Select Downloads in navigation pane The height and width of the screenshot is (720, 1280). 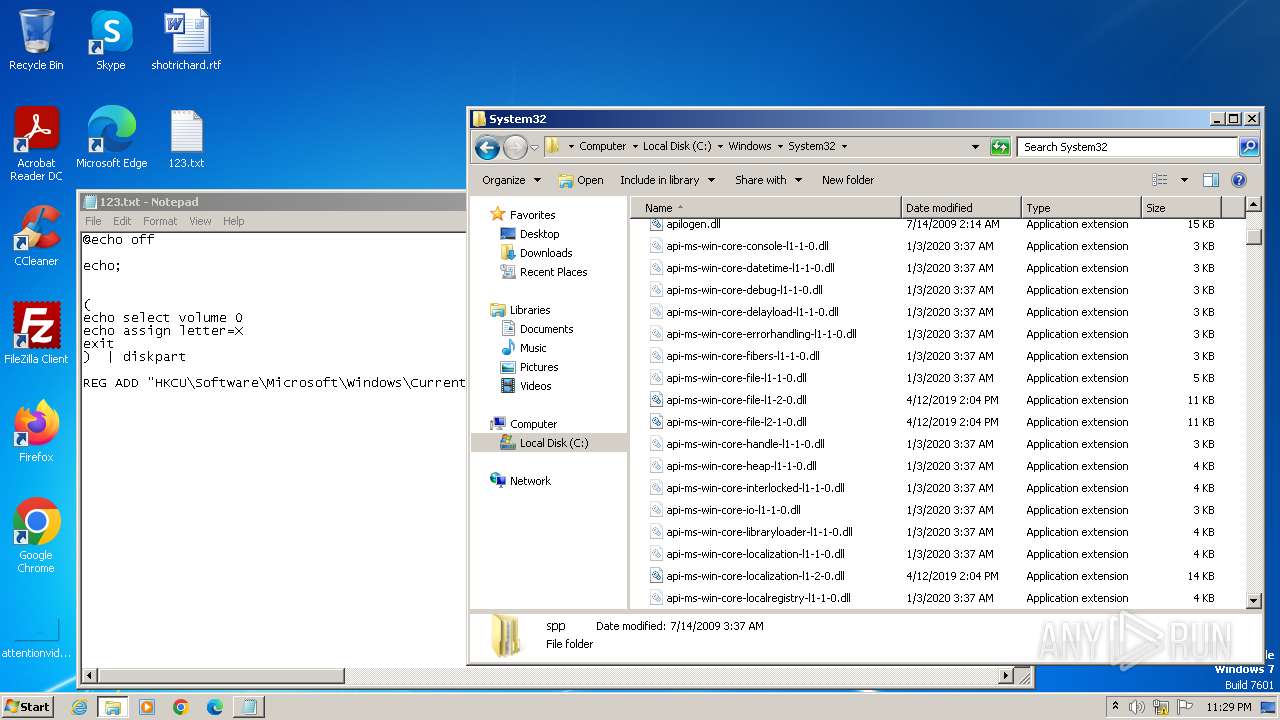pyautogui.click(x=545, y=253)
